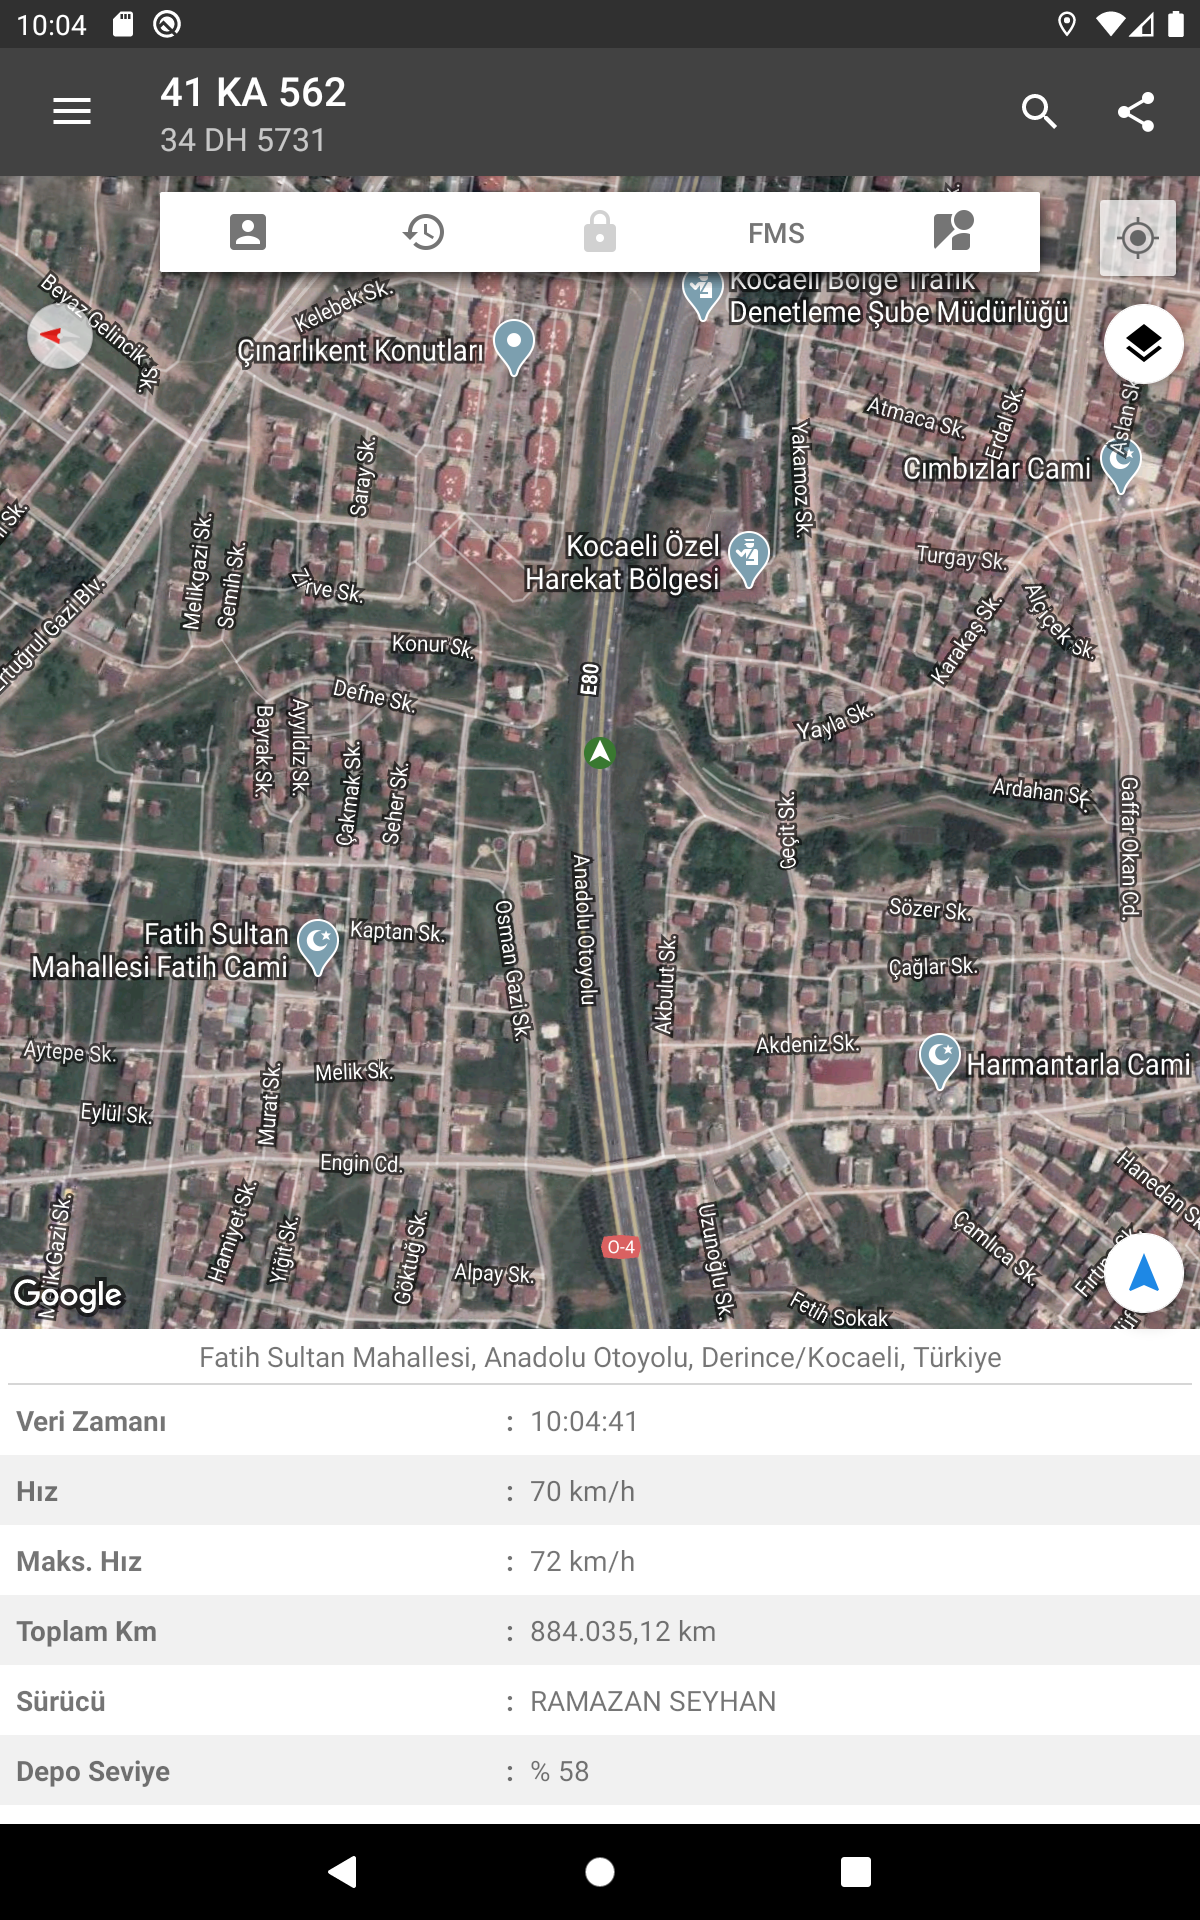Tap the E80 road label
The image size is (1200, 1920).
pos(590,680)
